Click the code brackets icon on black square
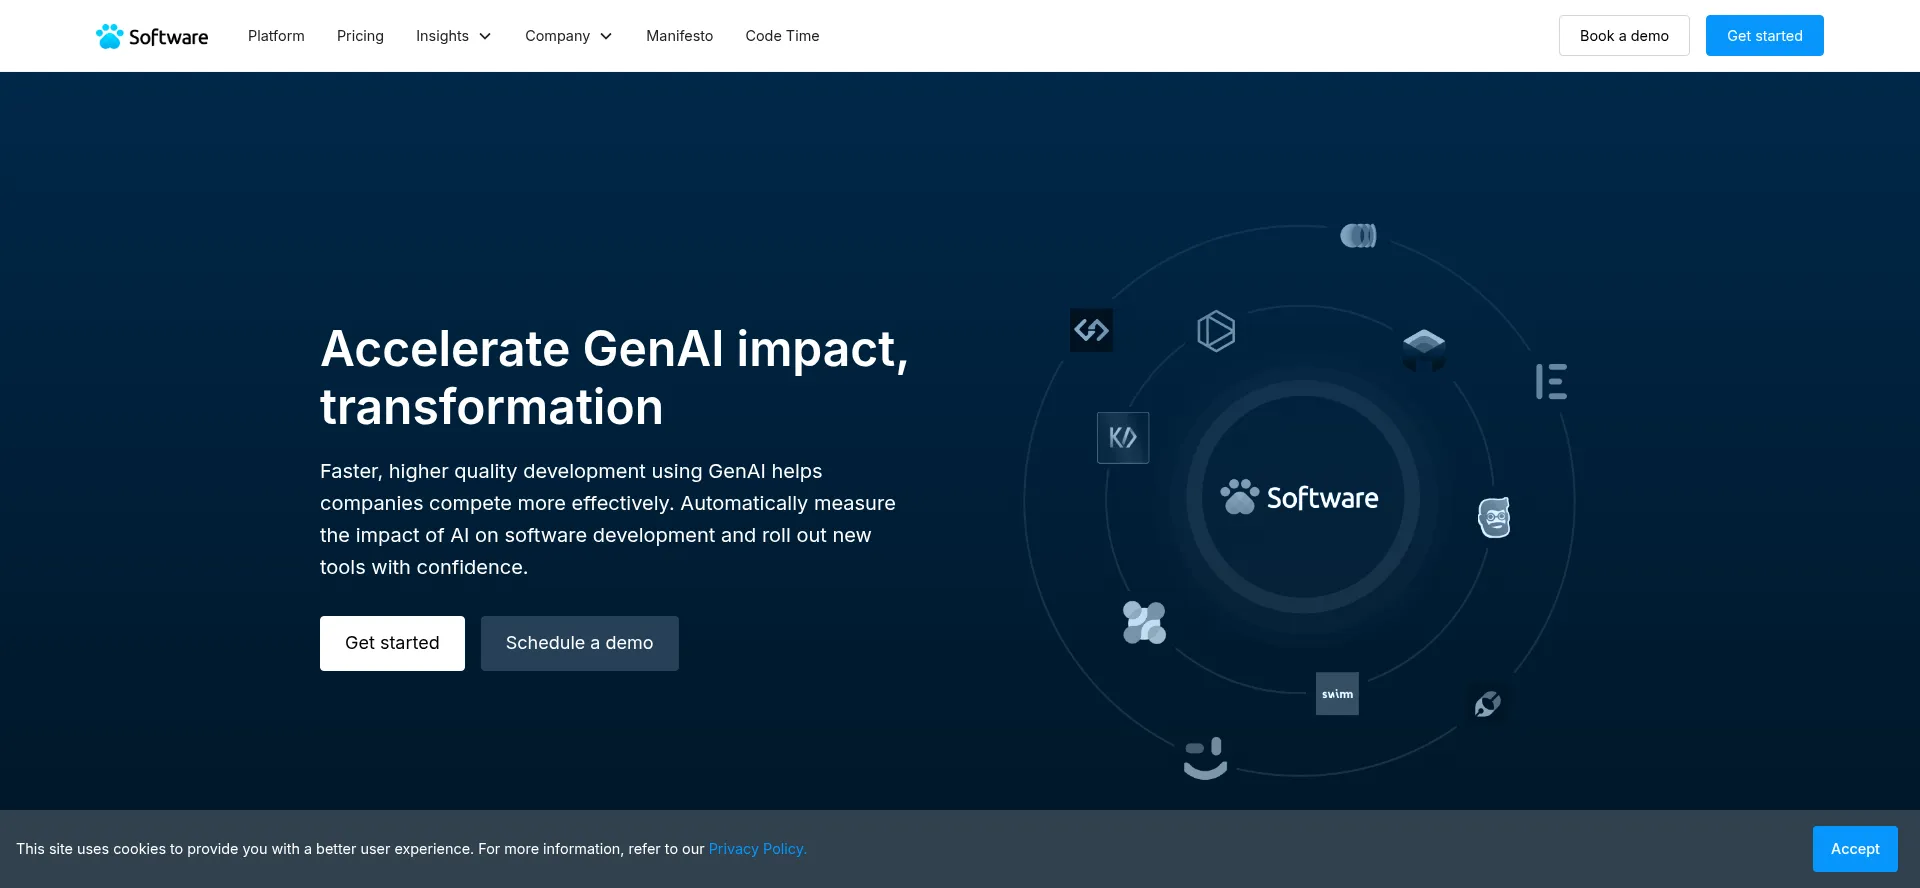Viewport: 1920px width, 888px height. click(1091, 330)
